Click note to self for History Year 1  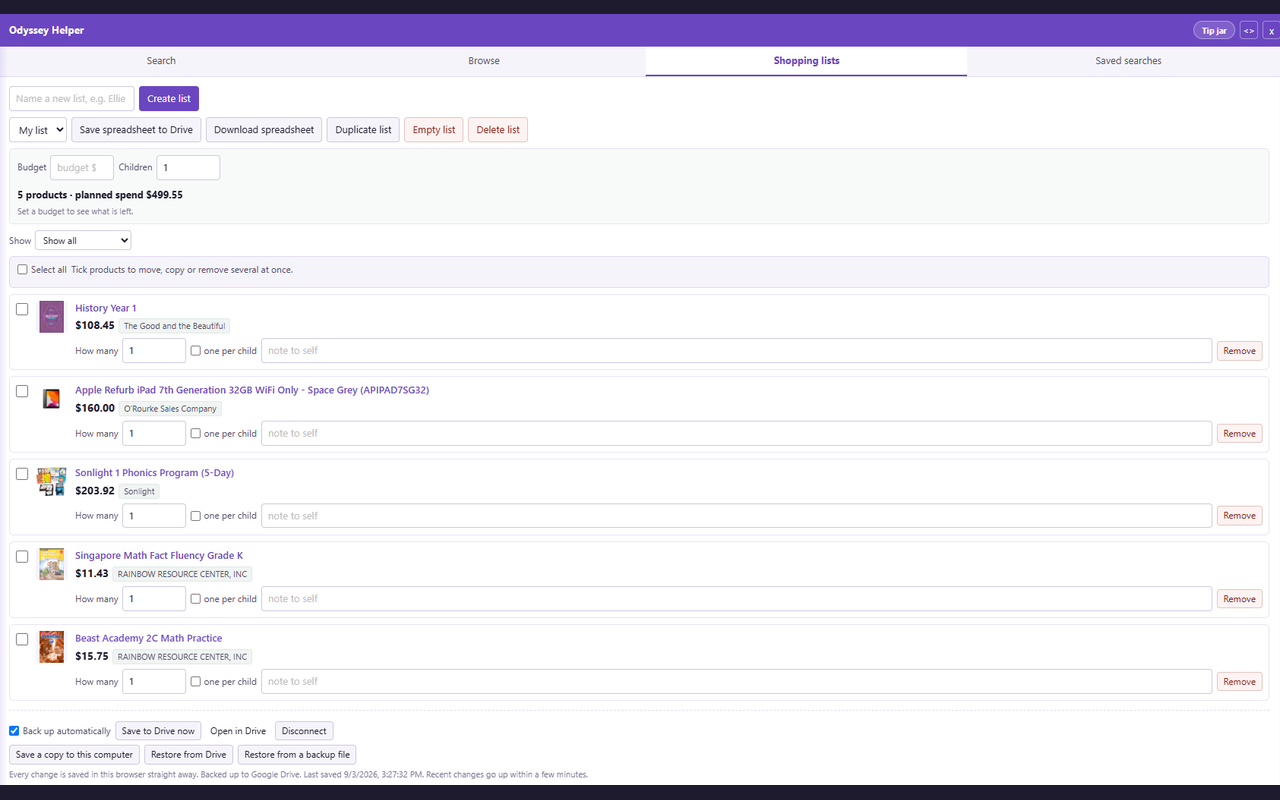pos(737,351)
